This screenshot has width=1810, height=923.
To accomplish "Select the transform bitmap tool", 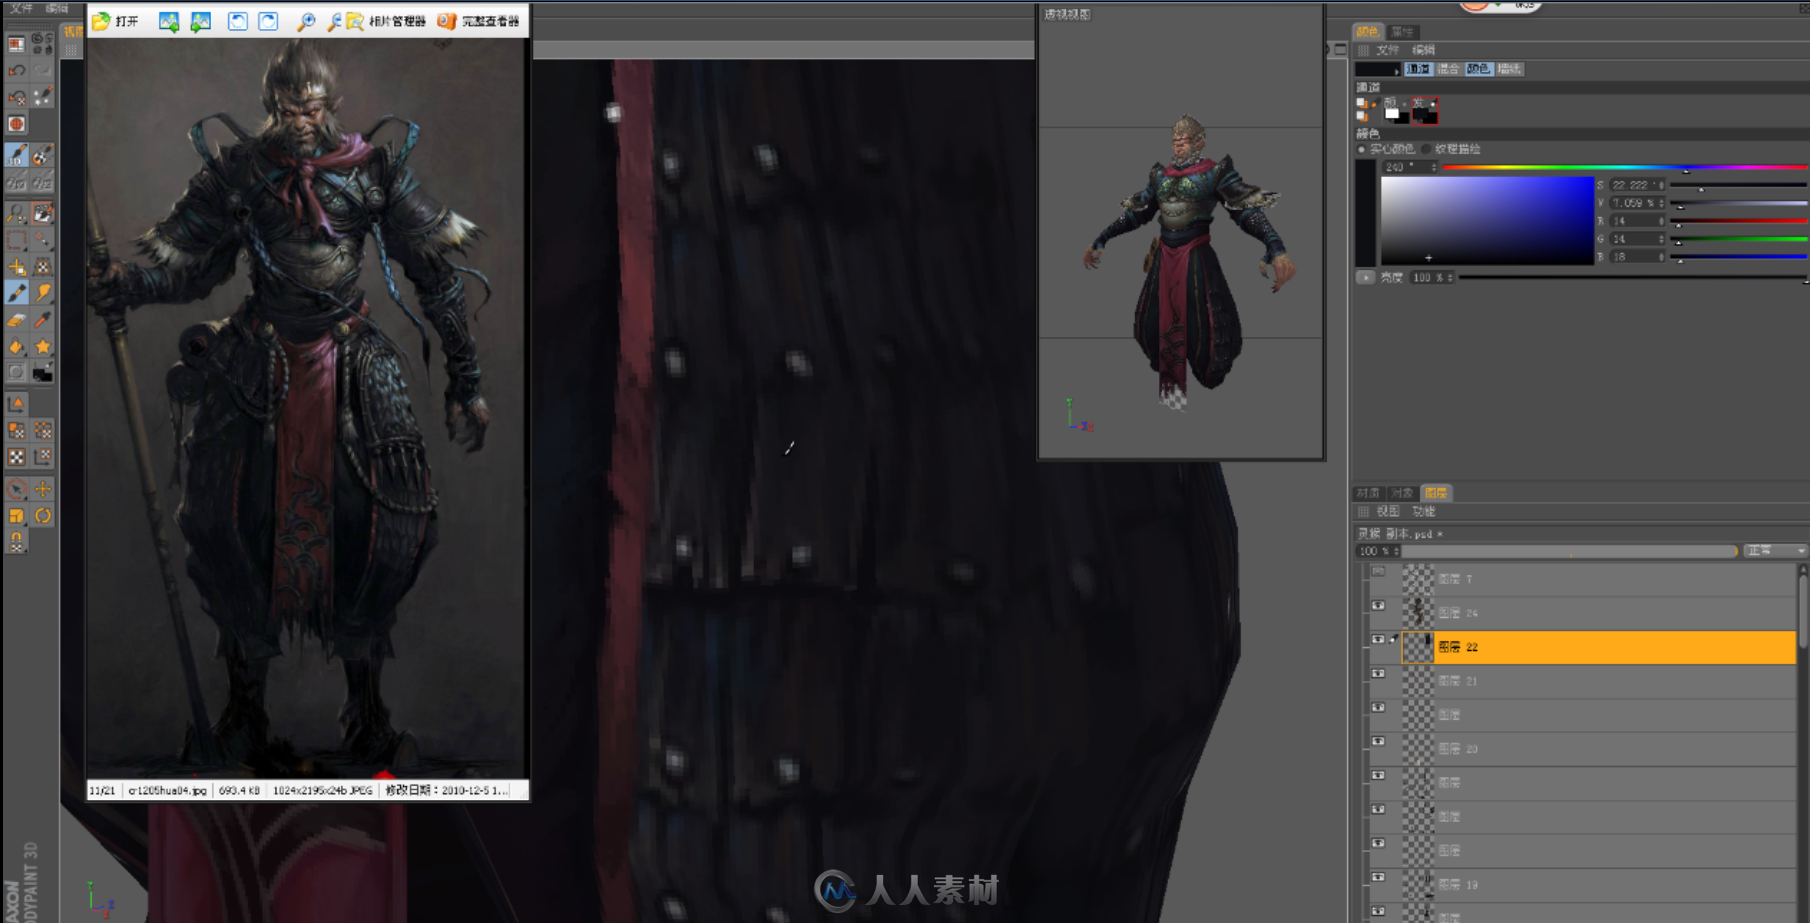I will [42, 267].
